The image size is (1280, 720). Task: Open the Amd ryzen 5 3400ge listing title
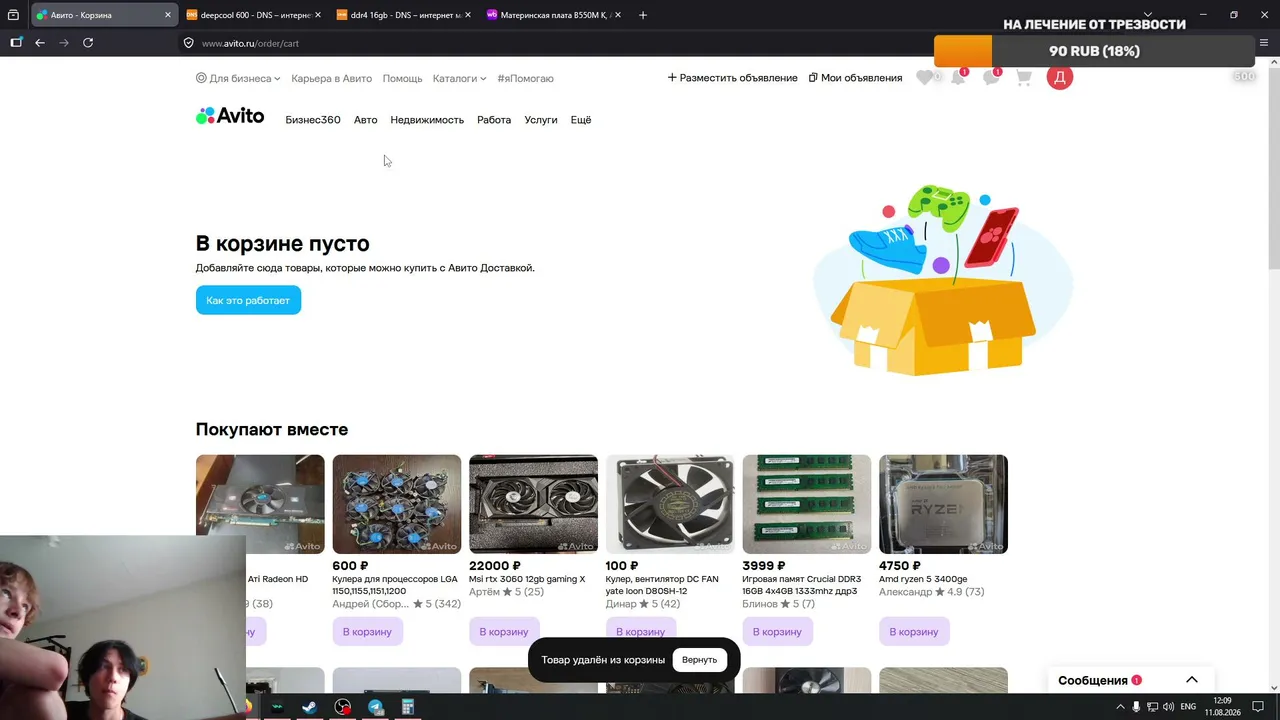tap(923, 579)
